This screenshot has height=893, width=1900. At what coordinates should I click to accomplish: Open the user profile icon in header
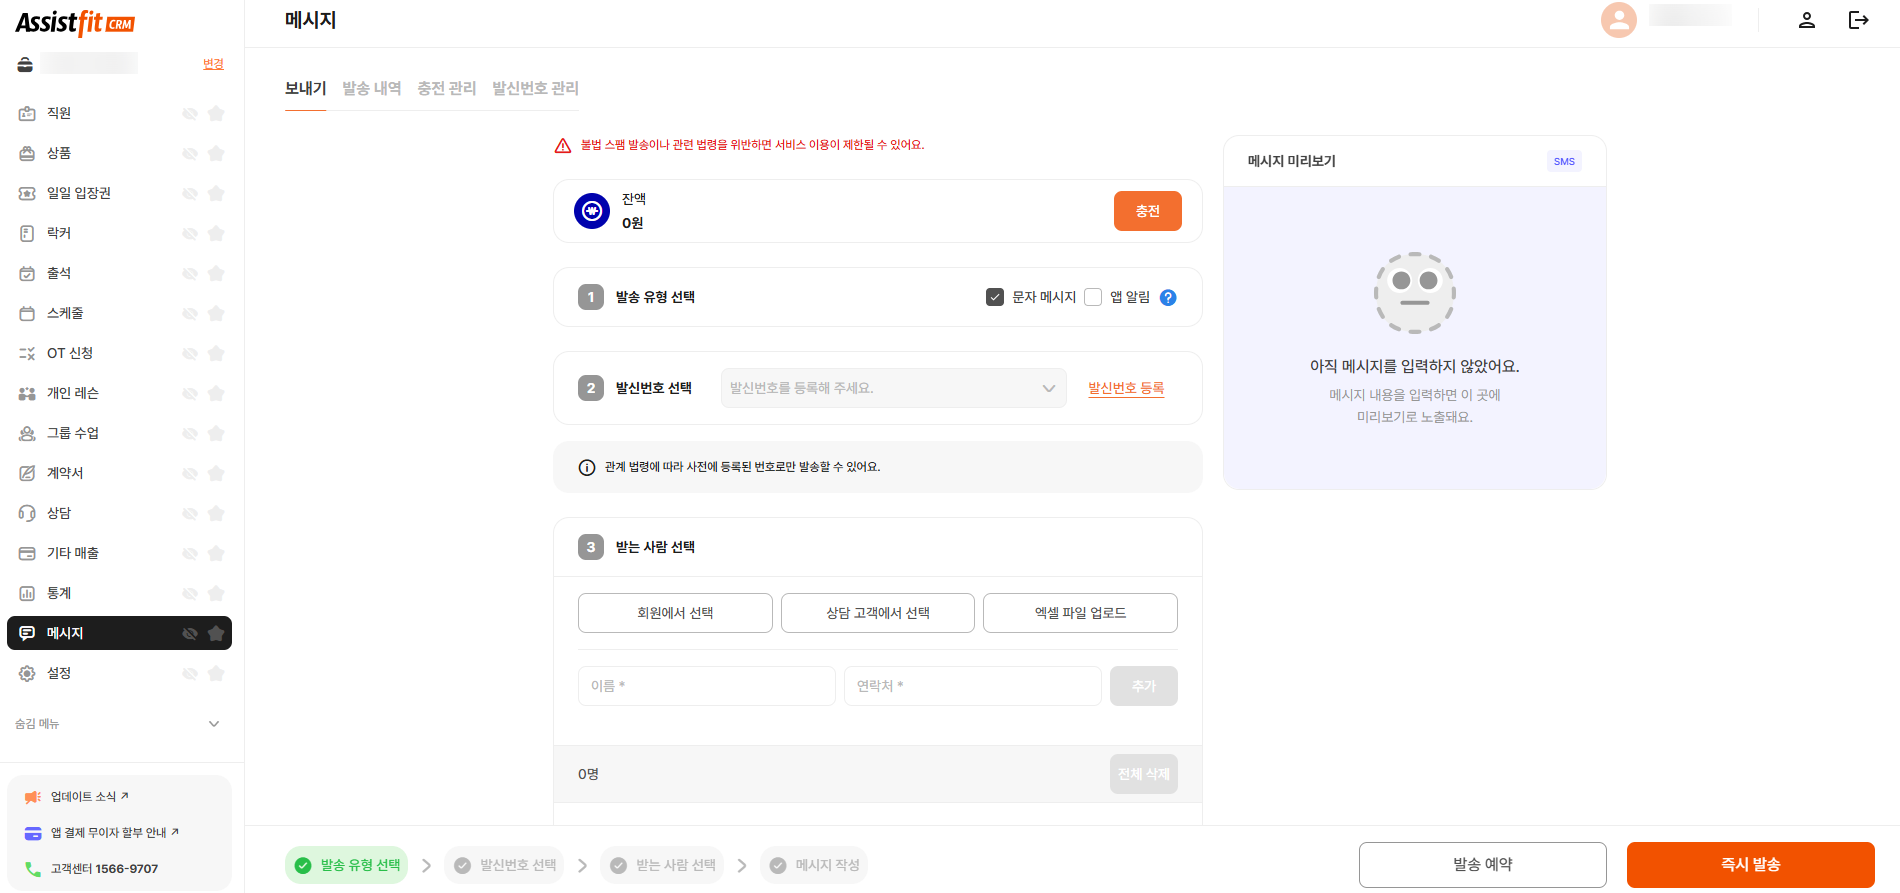pyautogui.click(x=1806, y=20)
